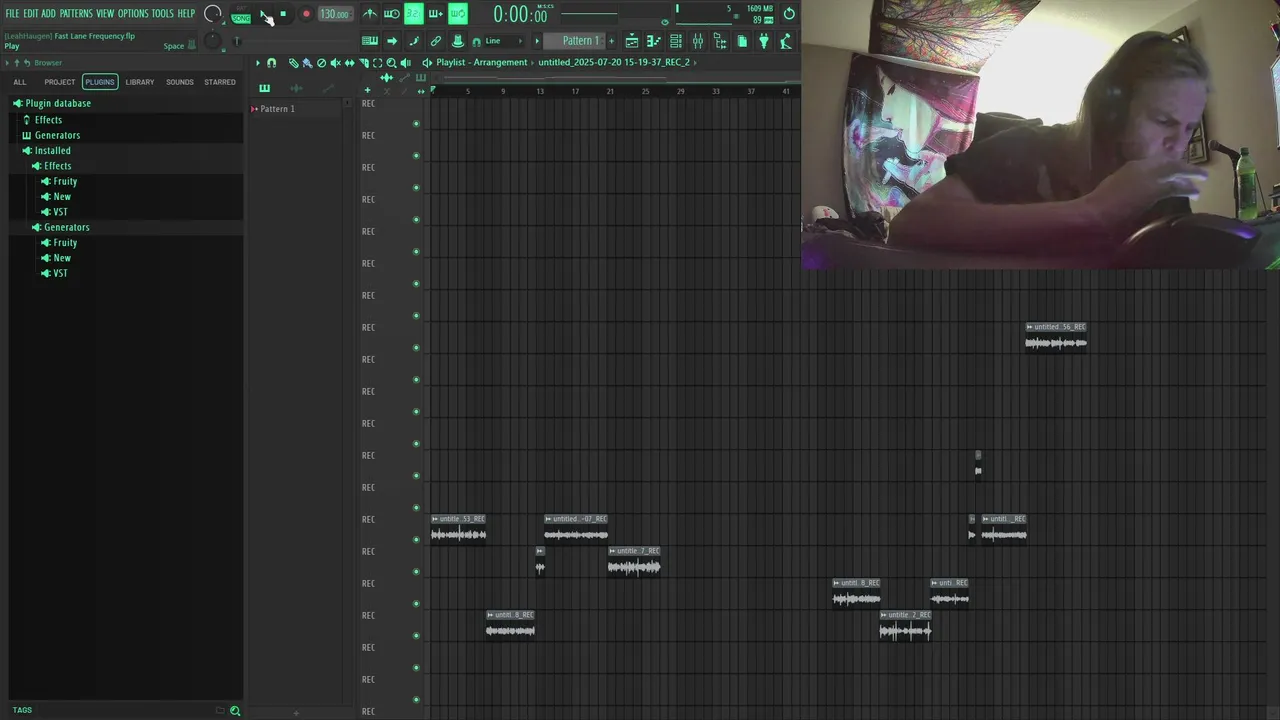The height and width of the screenshot is (720, 1280).
Task: Open the FILE menu
Action: (13, 13)
